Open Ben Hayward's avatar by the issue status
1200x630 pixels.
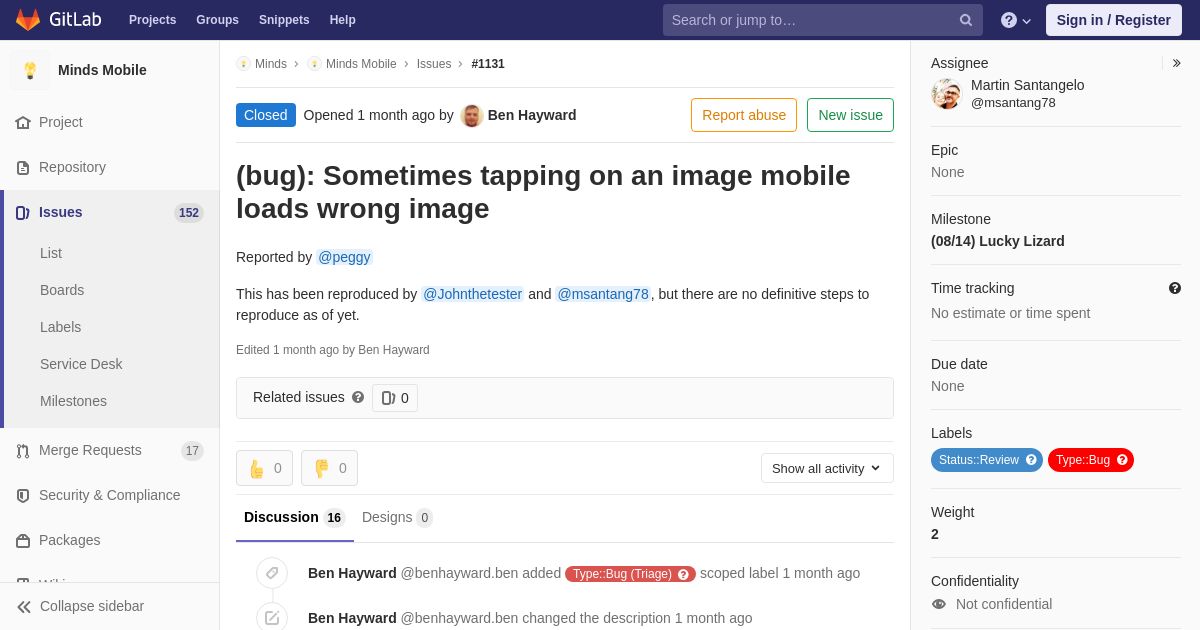pos(472,115)
